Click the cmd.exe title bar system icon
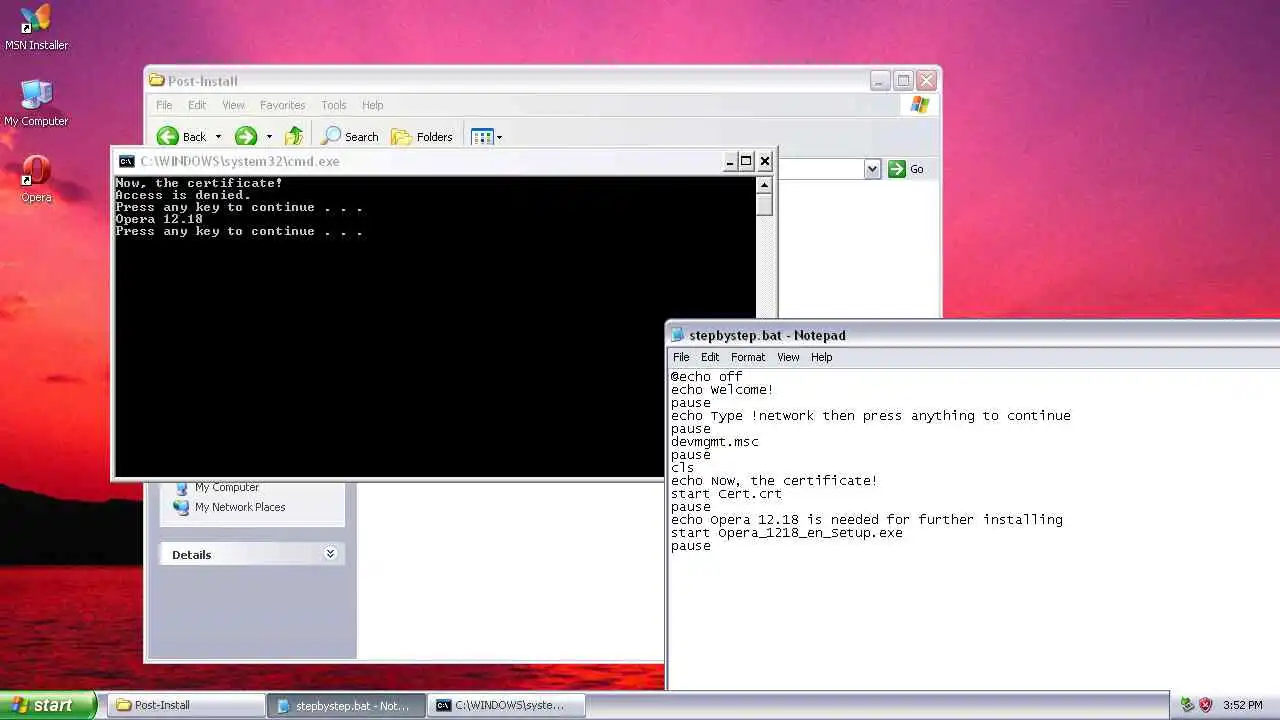This screenshot has height=720, width=1280. [x=126, y=161]
